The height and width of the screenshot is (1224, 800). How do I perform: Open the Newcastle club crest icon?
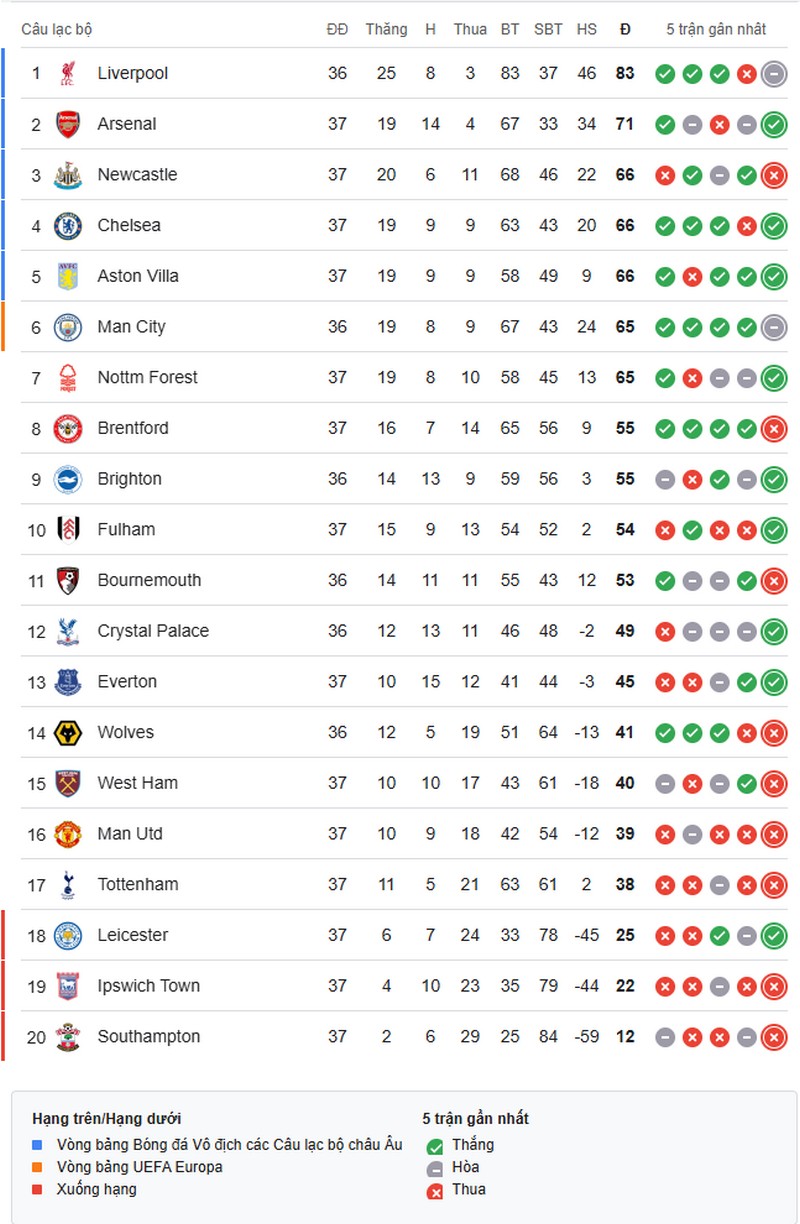[x=68, y=175]
